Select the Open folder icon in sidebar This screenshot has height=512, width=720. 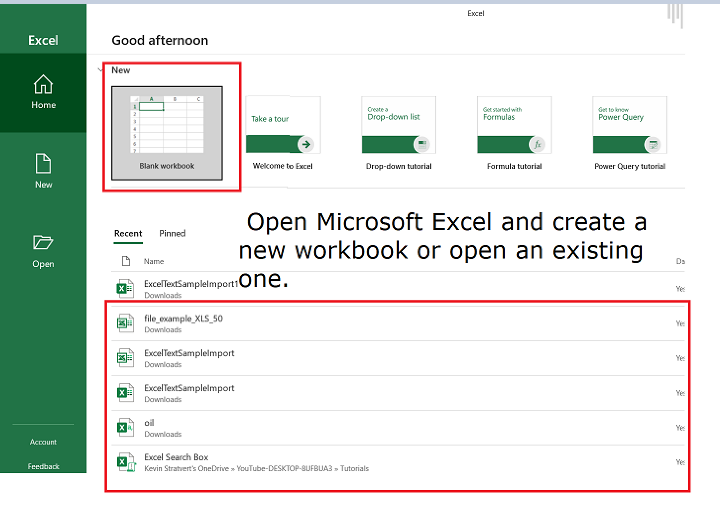coord(43,242)
